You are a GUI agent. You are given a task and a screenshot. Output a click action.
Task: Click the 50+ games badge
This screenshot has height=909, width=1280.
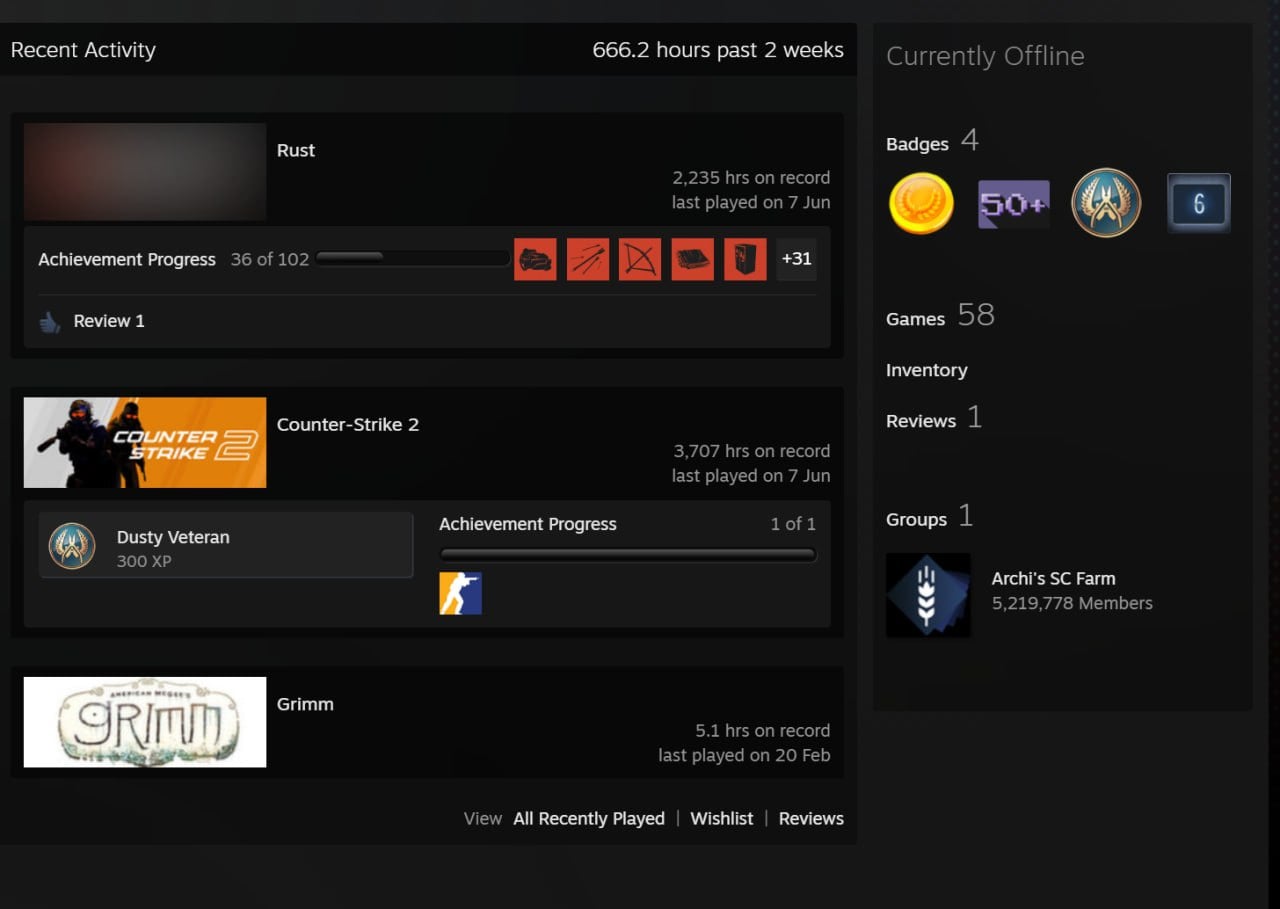[1014, 204]
